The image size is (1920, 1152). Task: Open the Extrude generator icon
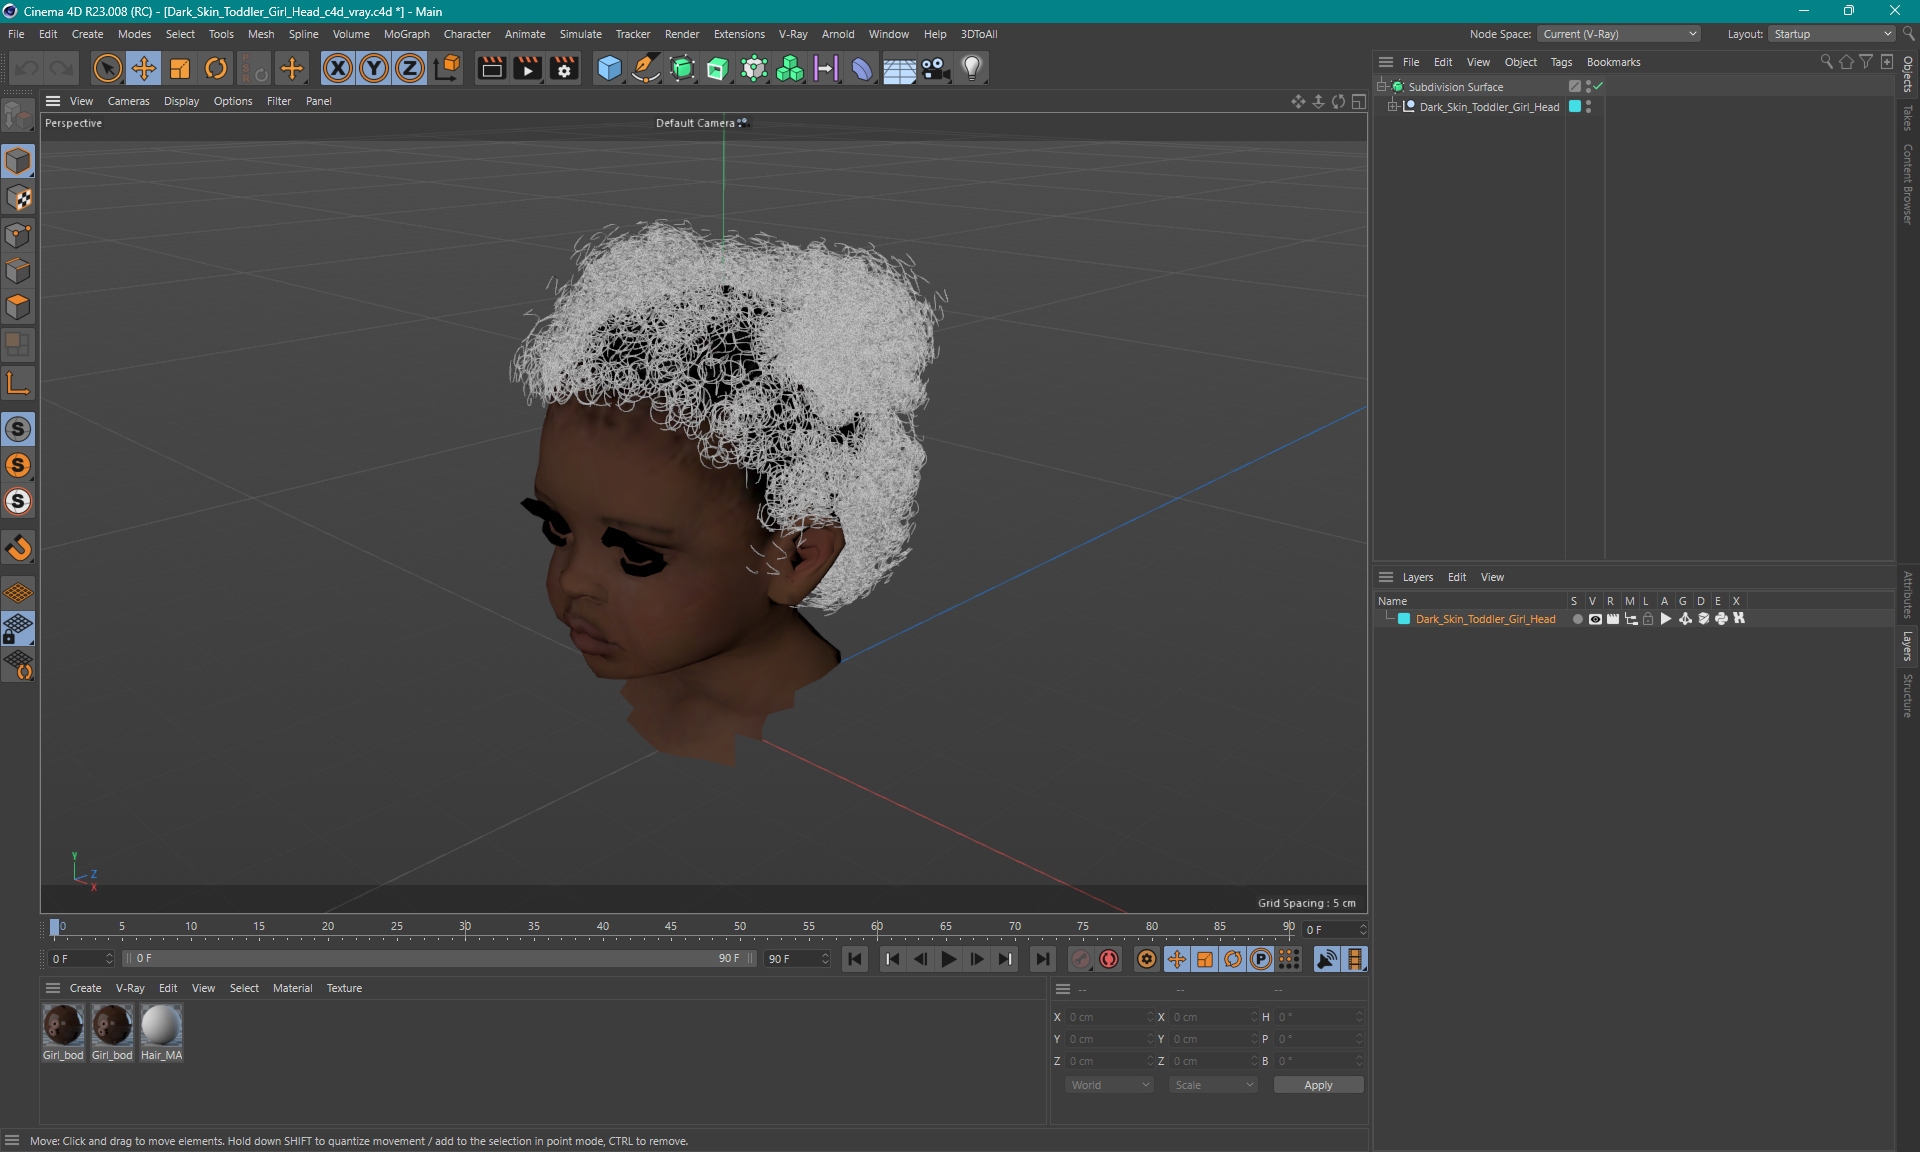coord(718,68)
